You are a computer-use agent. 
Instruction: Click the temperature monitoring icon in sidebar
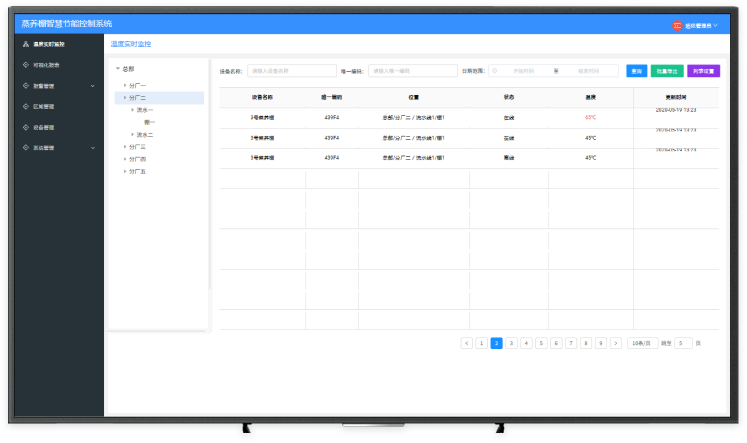coord(25,45)
